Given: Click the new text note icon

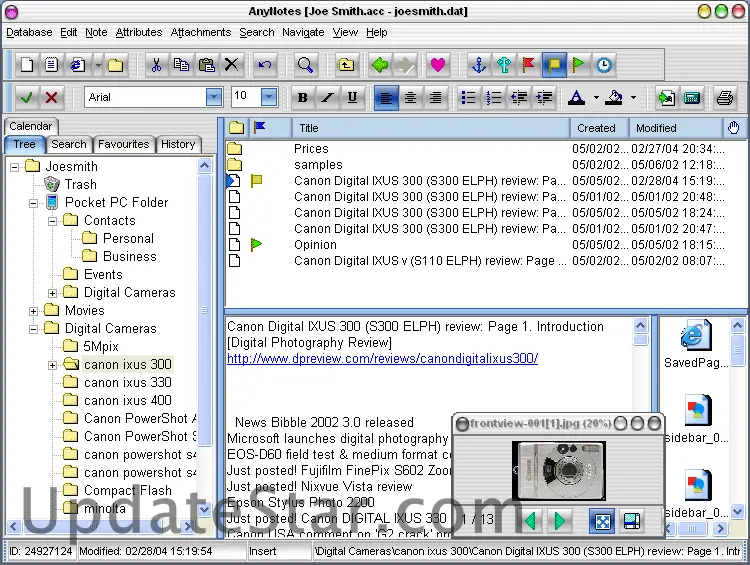Looking at the screenshot, I should click(x=52, y=65).
